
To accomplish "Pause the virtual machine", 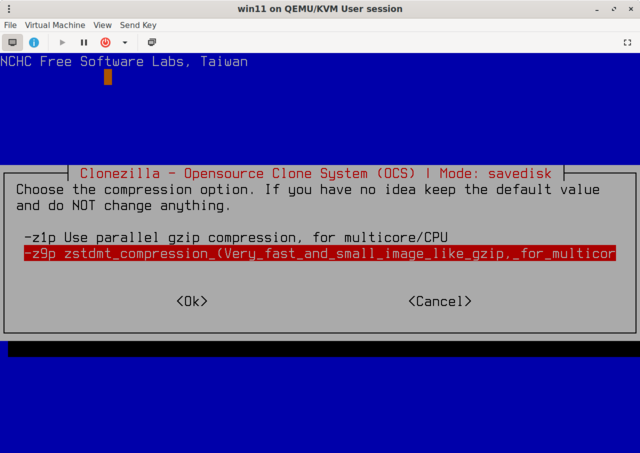I will coord(84,42).
